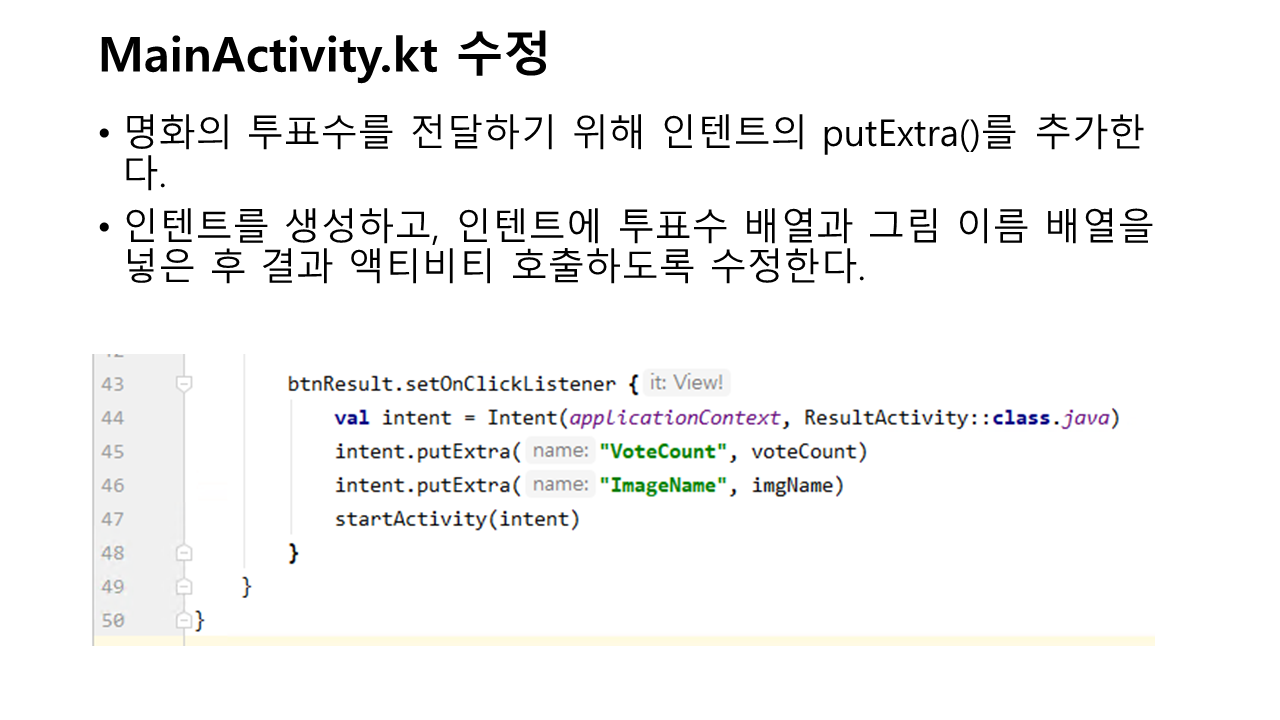This screenshot has width=1280, height=720.
Task: Click line number 44 in the gutter
Action: 113,418
